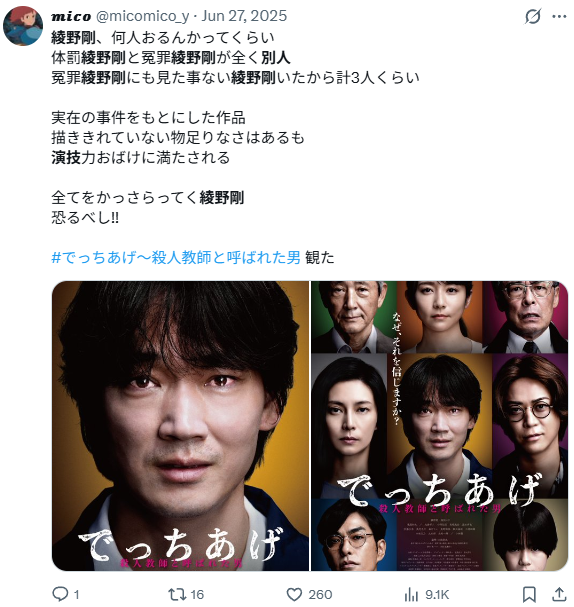View analytics bar chart icon
The height and width of the screenshot is (607, 574).
(x=411, y=594)
